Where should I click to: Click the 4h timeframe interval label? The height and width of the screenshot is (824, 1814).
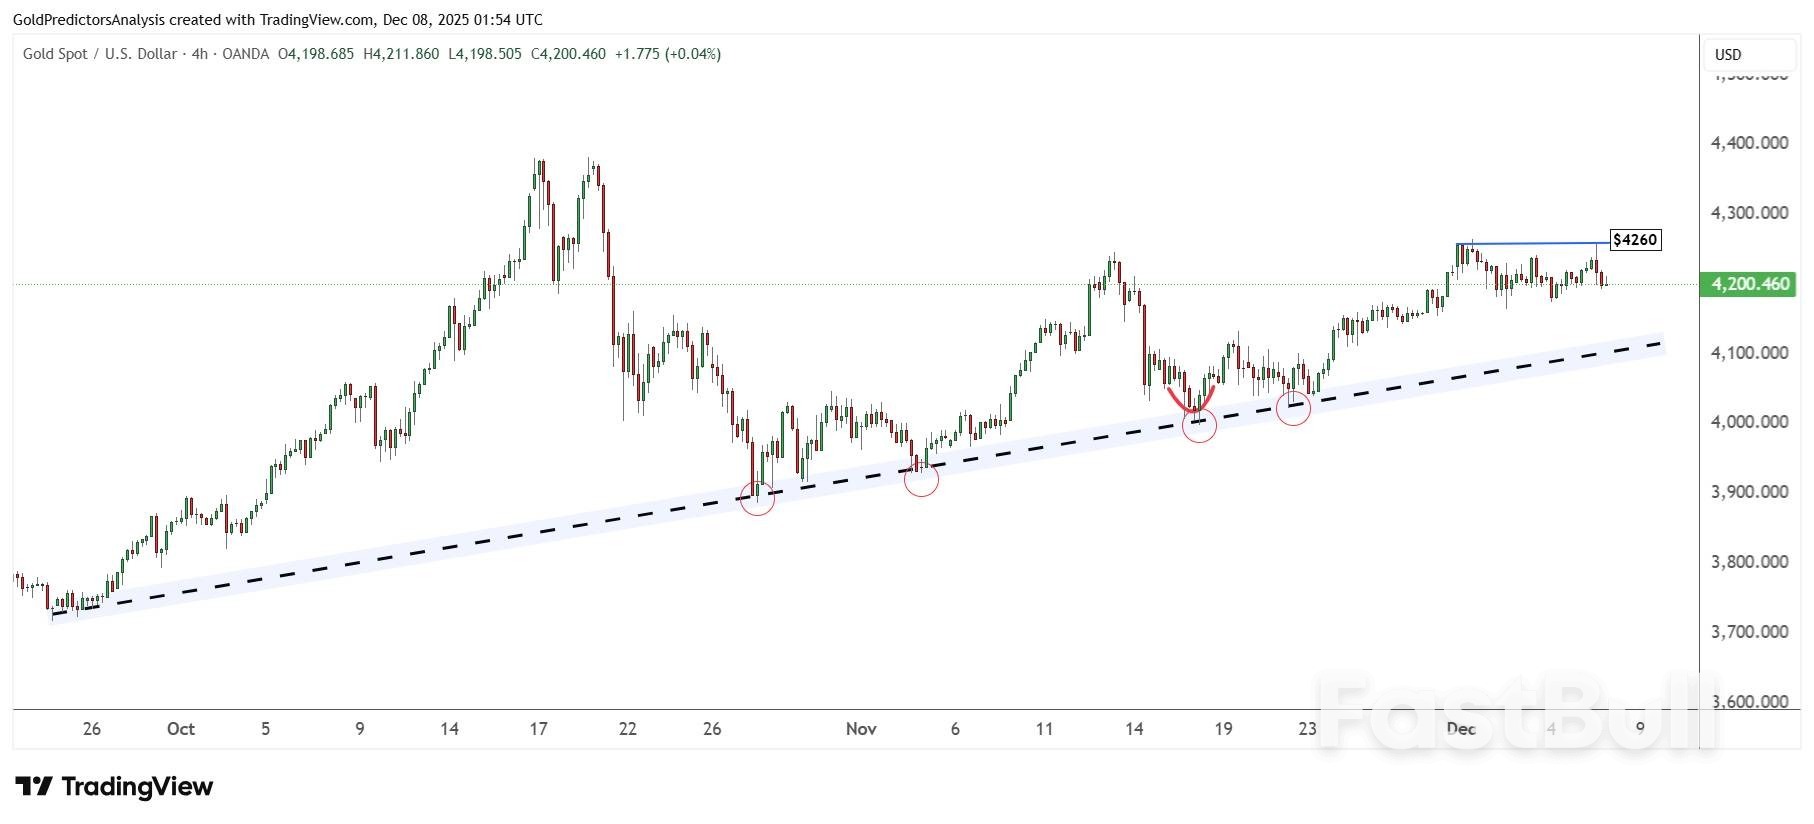[x=199, y=54]
